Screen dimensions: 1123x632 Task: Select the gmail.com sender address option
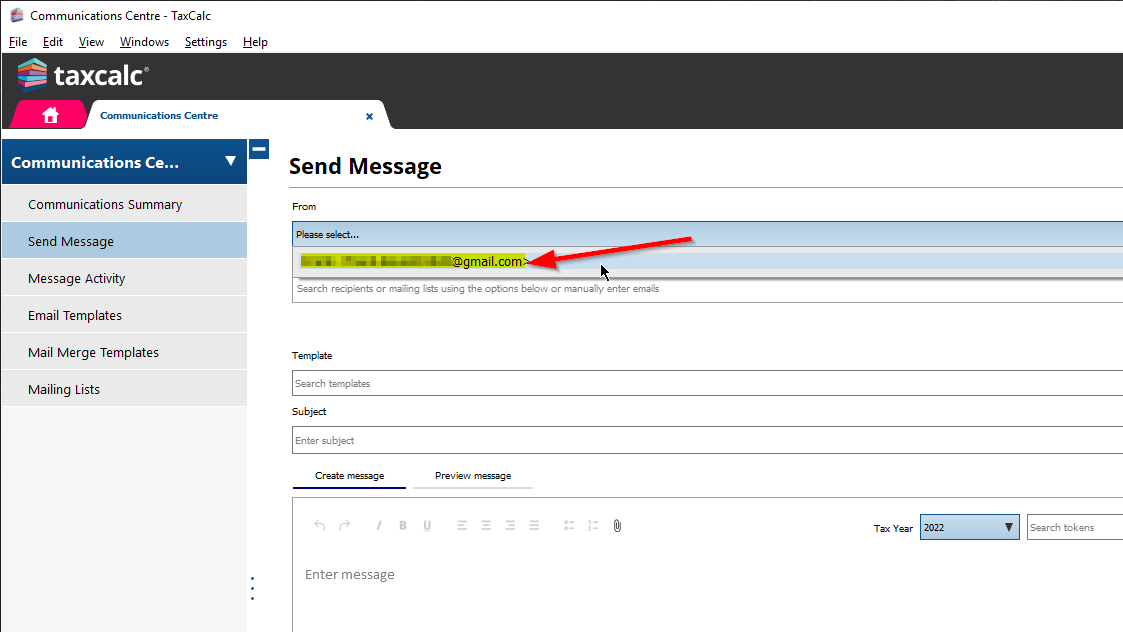point(710,262)
